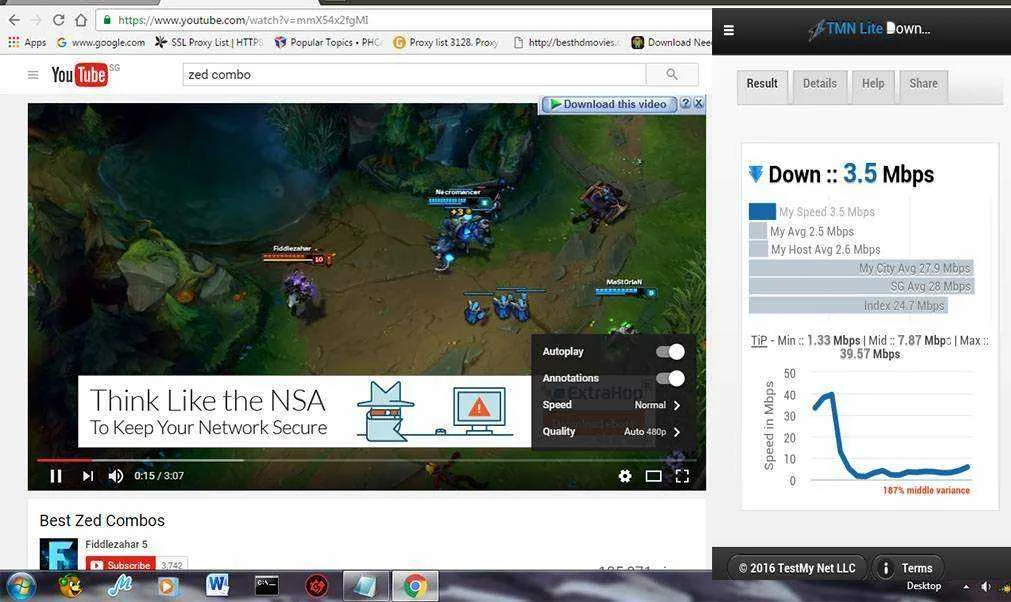Click the TiP link
This screenshot has width=1011, height=602.
(759, 341)
